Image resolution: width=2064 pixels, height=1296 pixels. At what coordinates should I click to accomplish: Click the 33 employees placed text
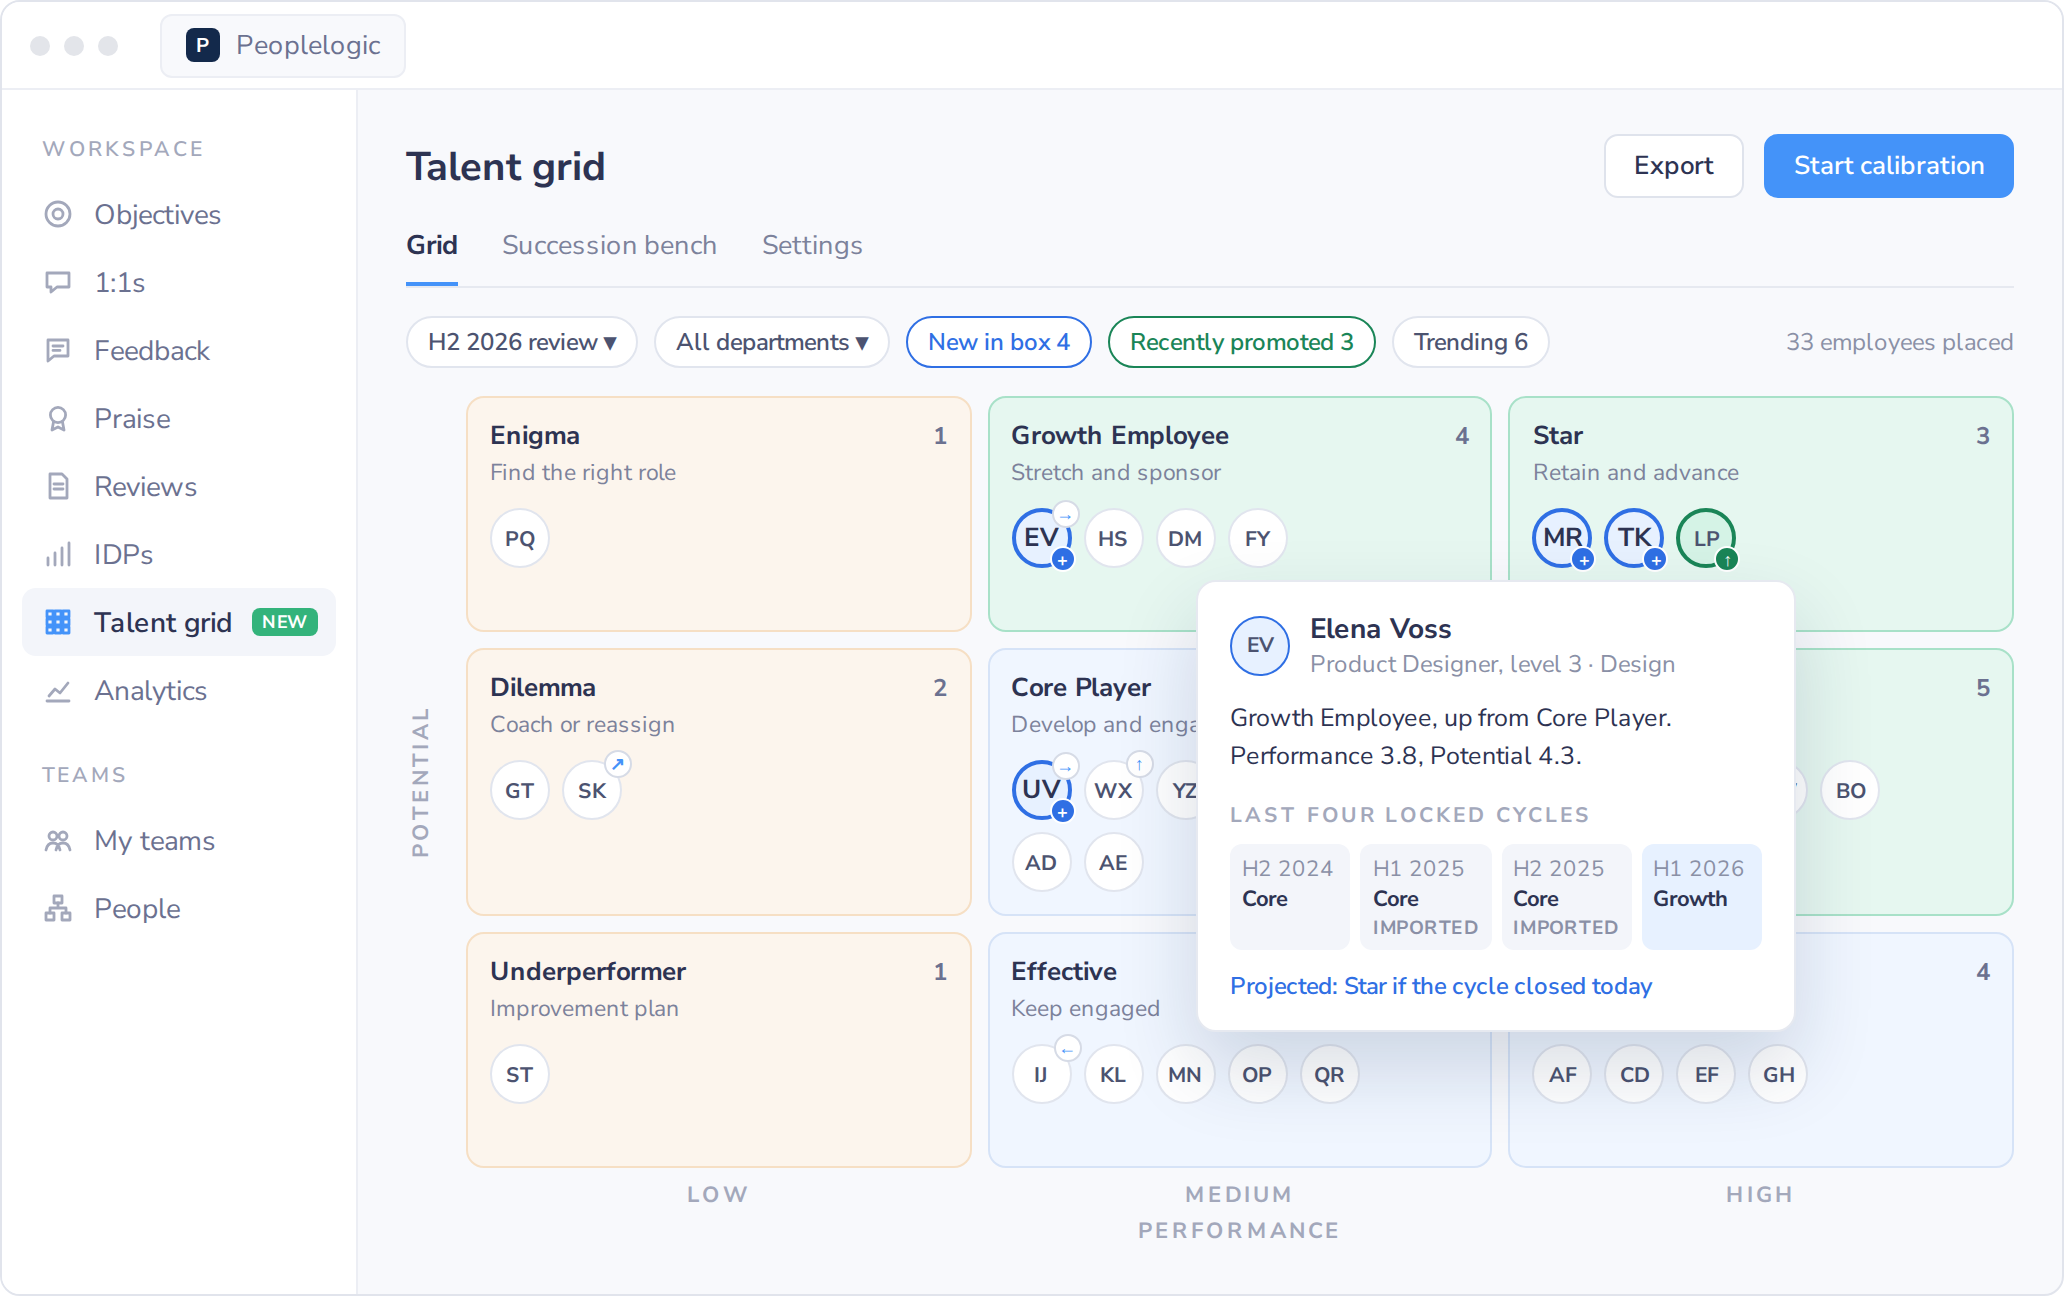click(x=1899, y=342)
